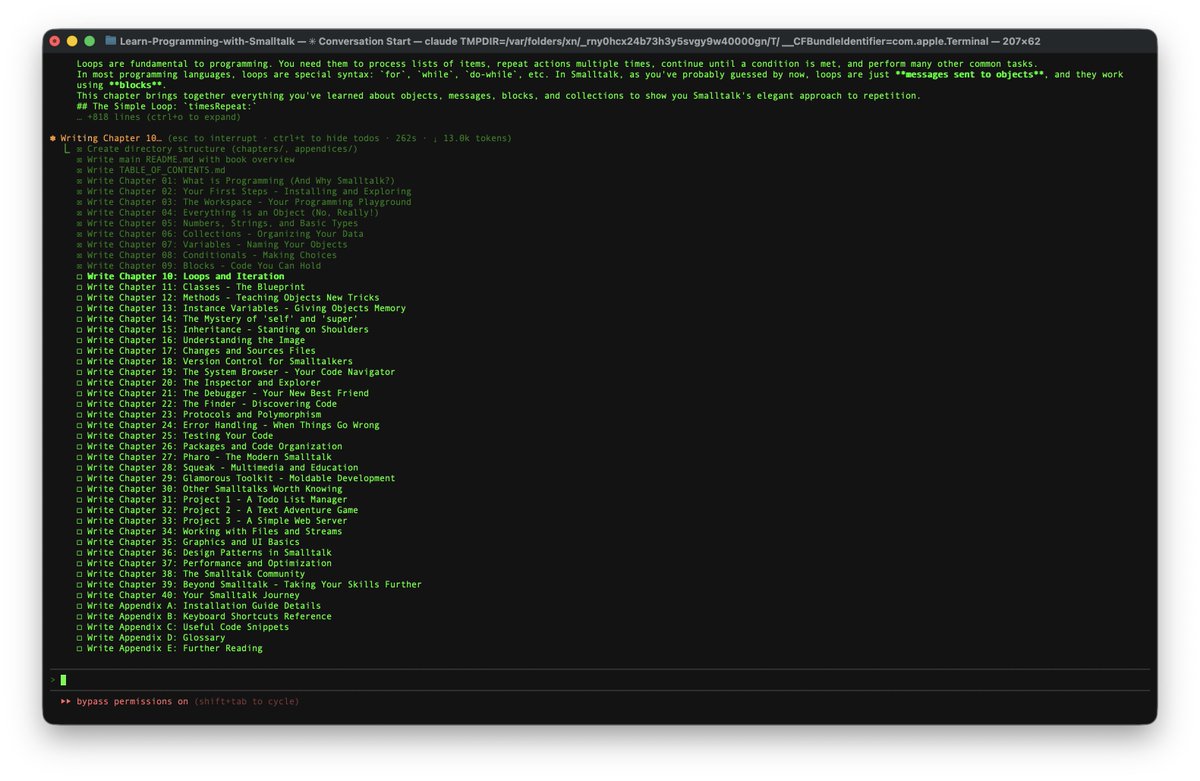Viewport: 1200px width, 781px height.
Task: Click 'Write Chapter 12: Methods' row
Action: coord(227,298)
